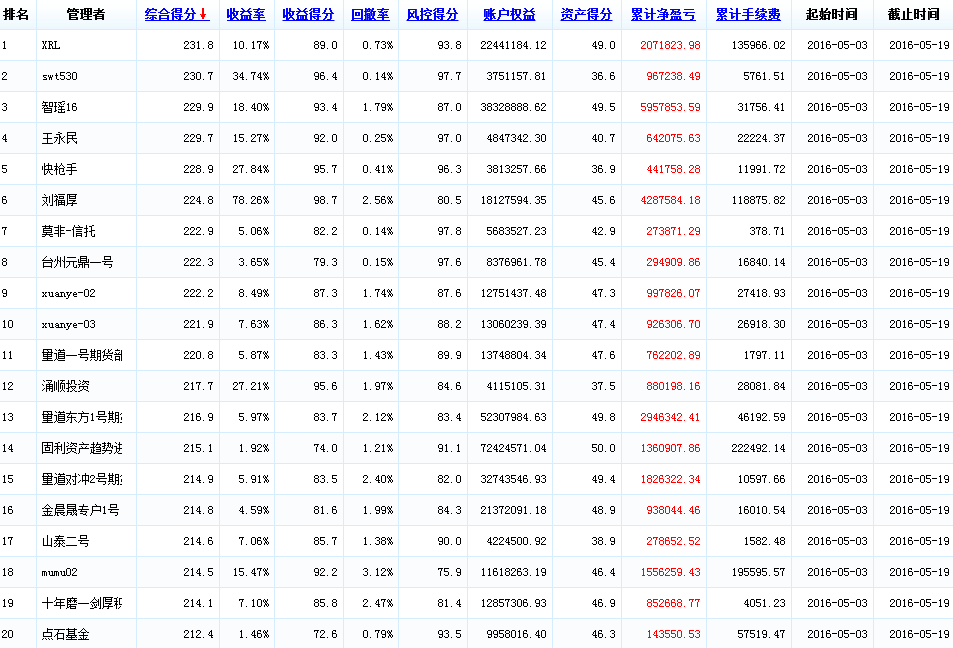Select manager name 里道东方1号
This screenshot has height=648, width=953.
pos(82,418)
